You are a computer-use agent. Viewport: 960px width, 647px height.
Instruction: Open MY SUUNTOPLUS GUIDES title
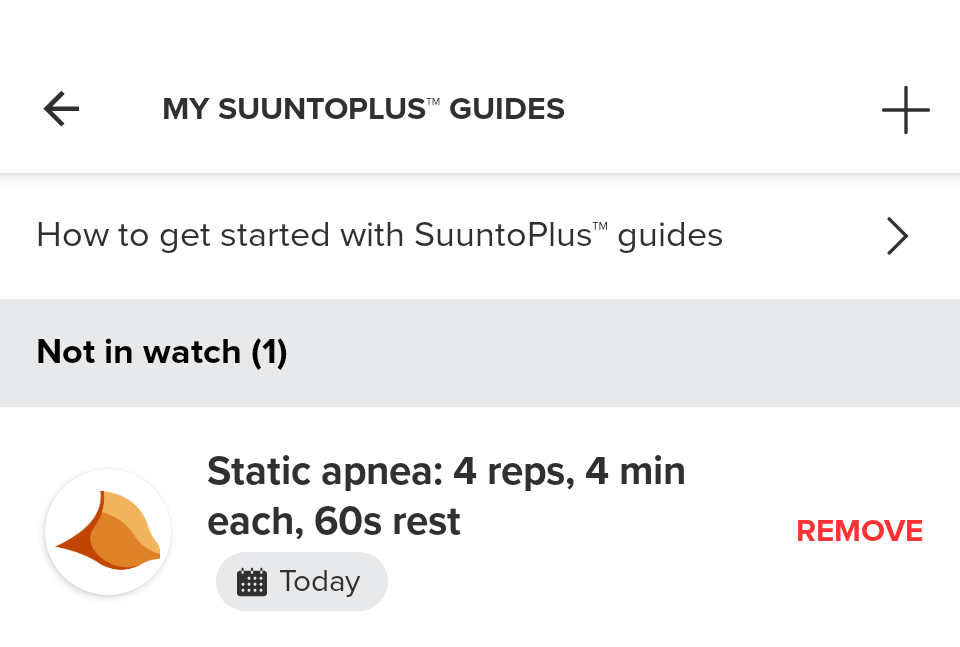pos(364,109)
